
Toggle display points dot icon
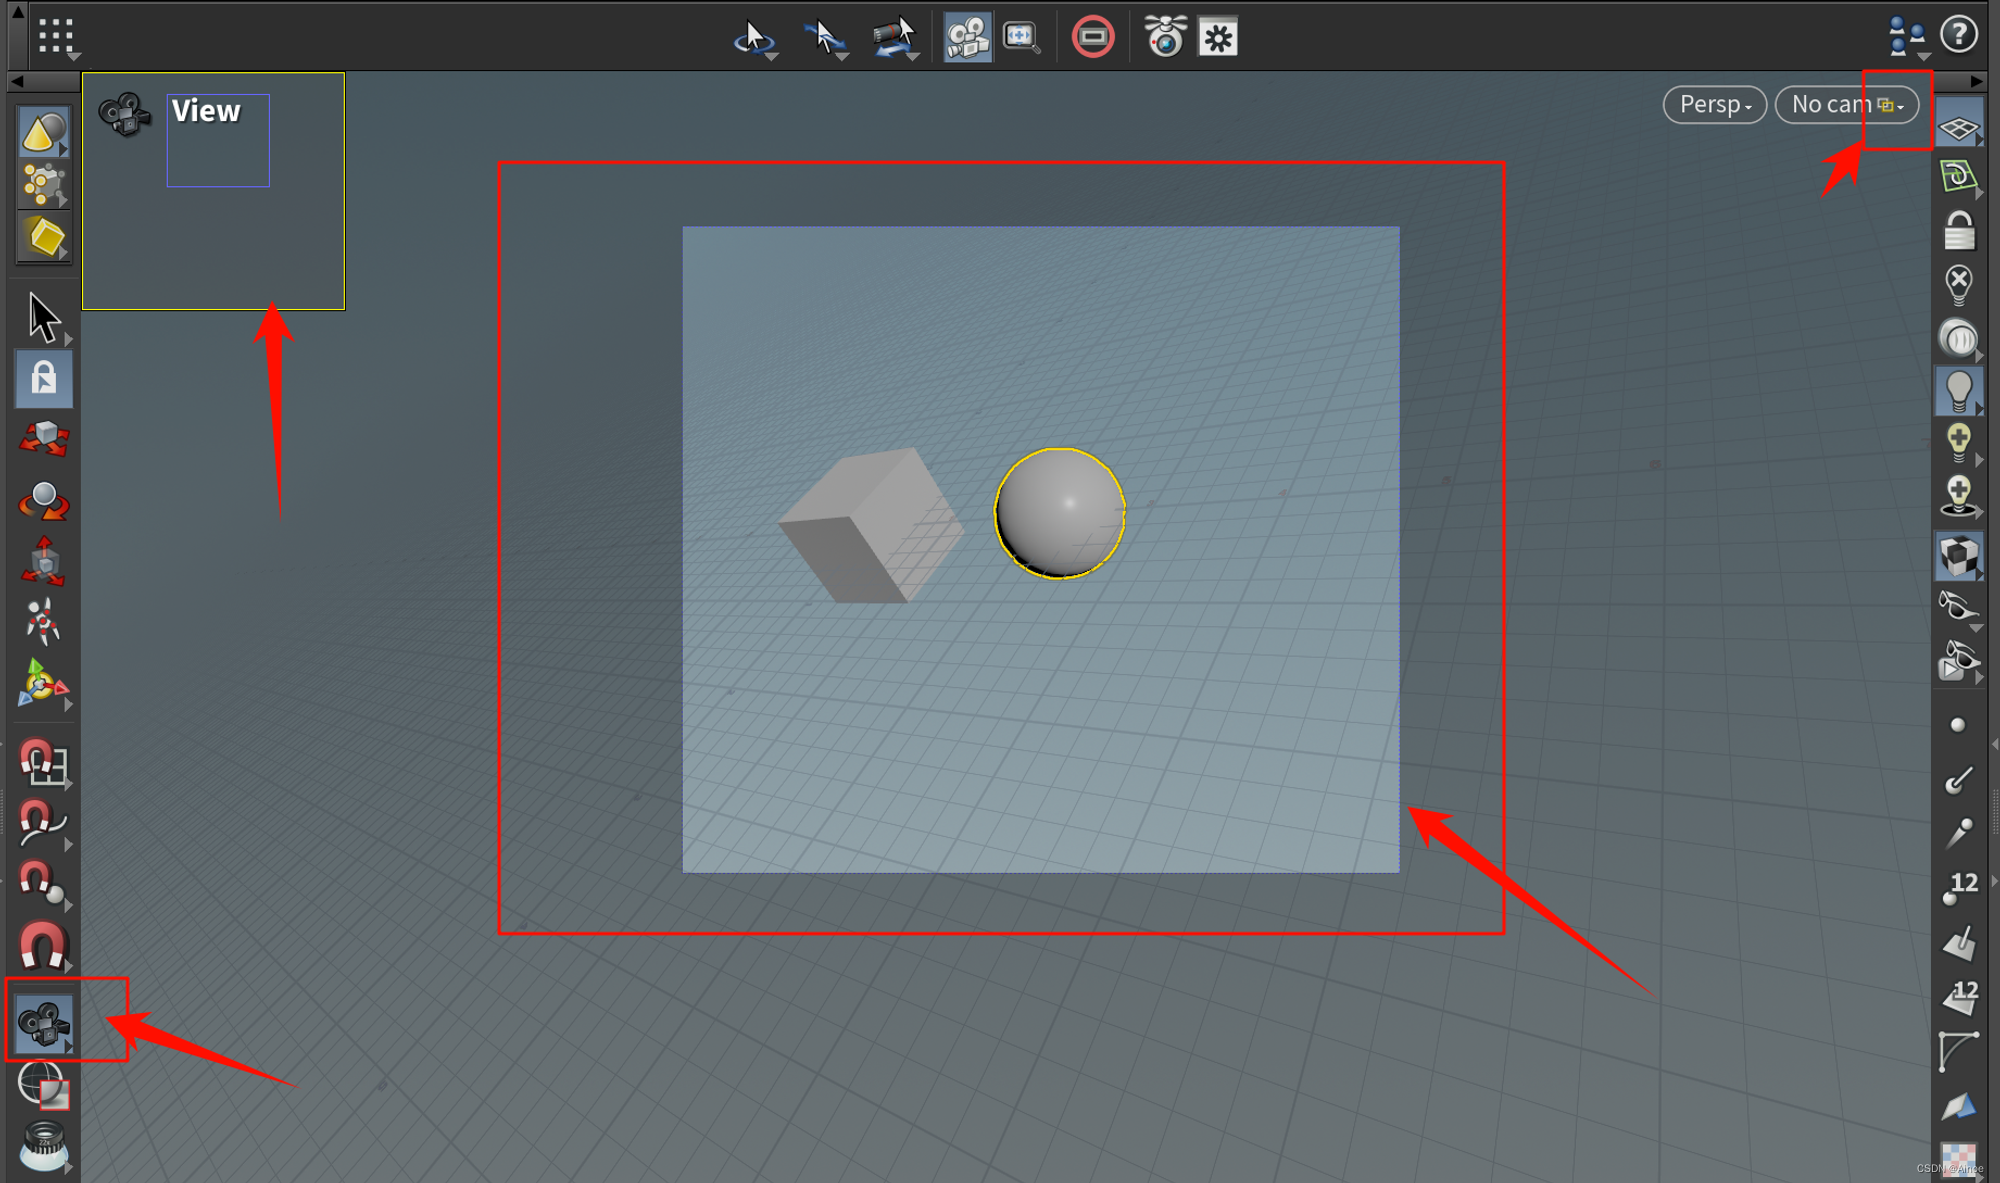coord(1958,725)
